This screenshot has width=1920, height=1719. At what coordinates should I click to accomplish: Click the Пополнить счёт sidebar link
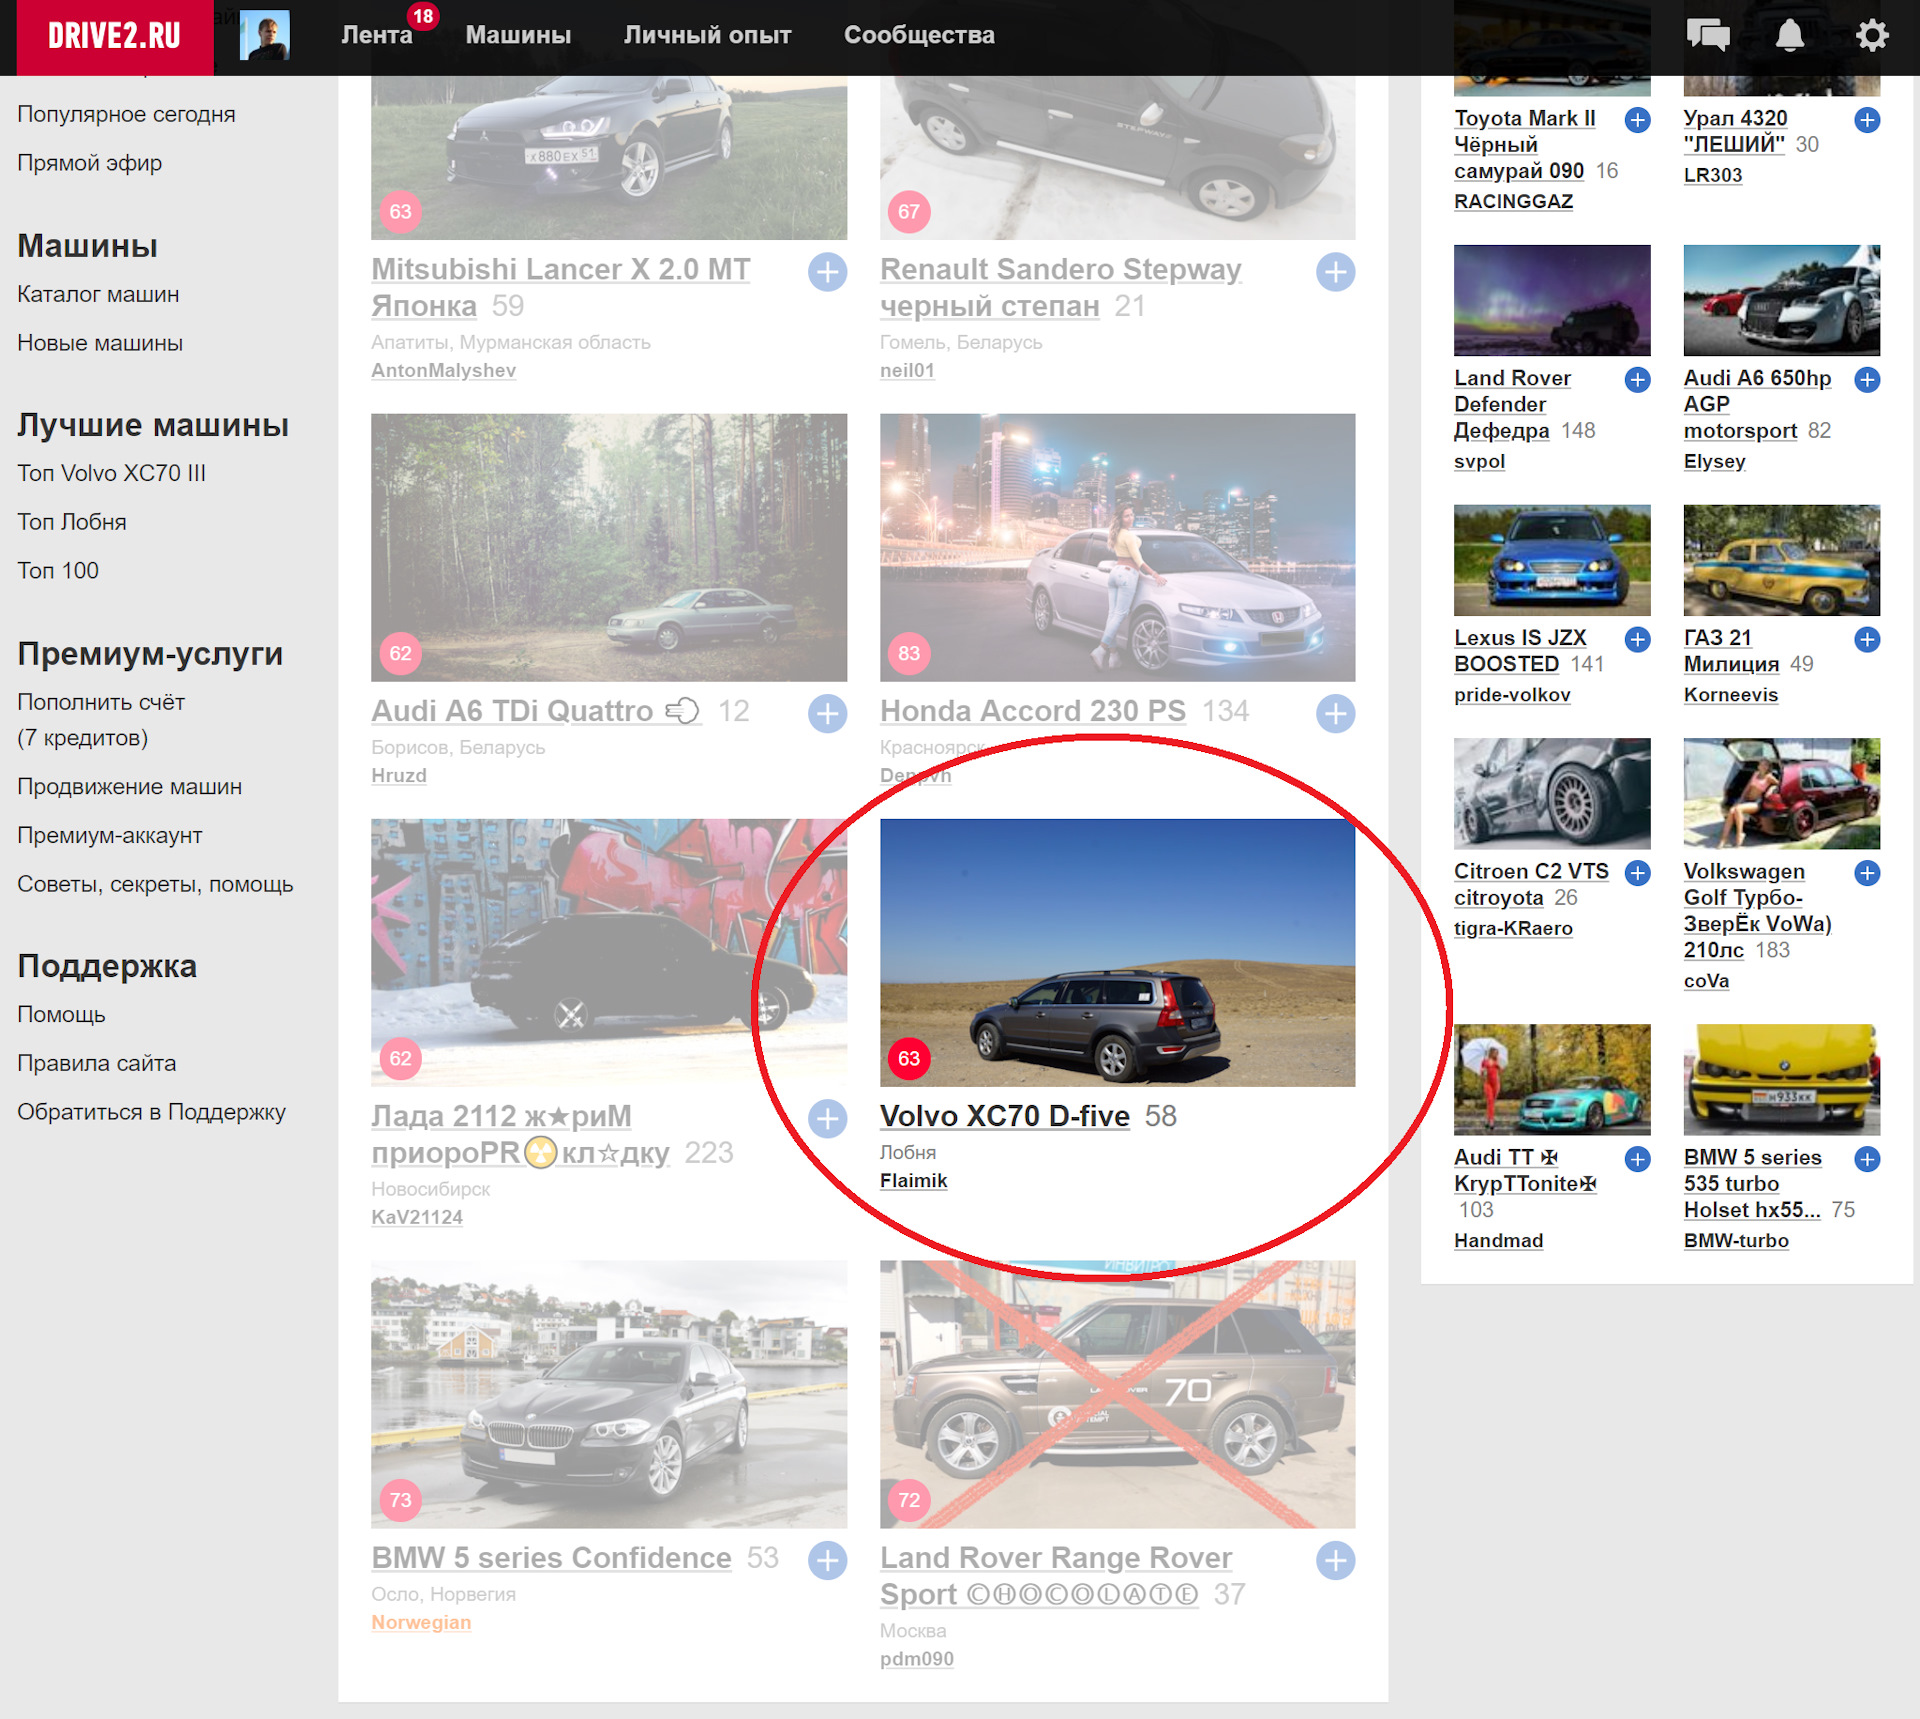(101, 703)
